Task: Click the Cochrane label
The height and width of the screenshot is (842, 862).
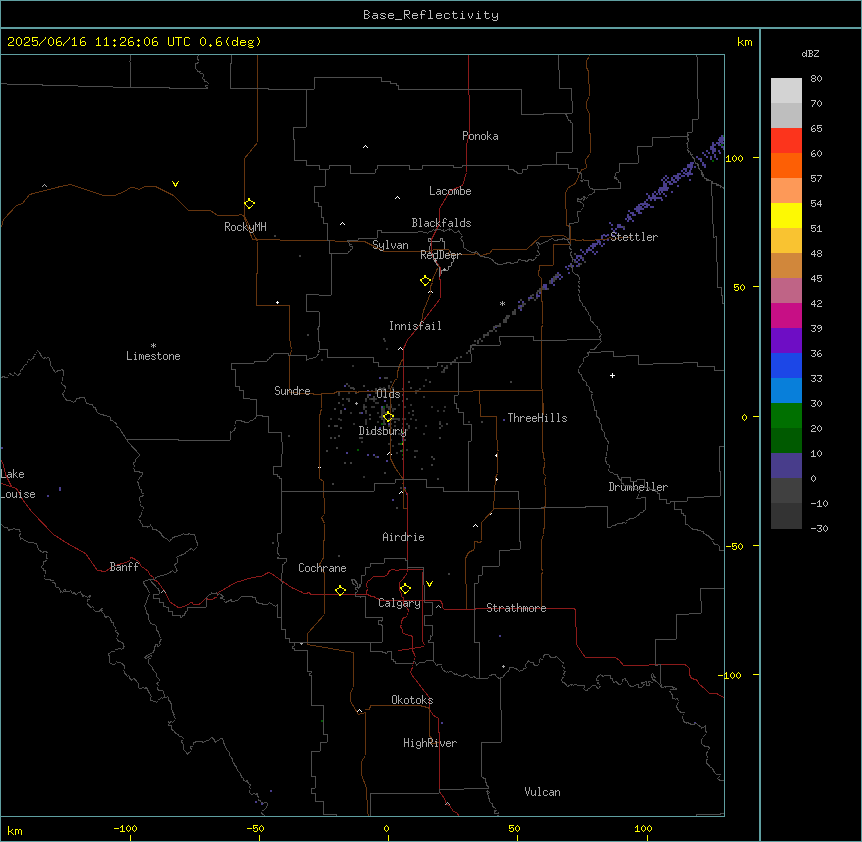Action: 322,568
